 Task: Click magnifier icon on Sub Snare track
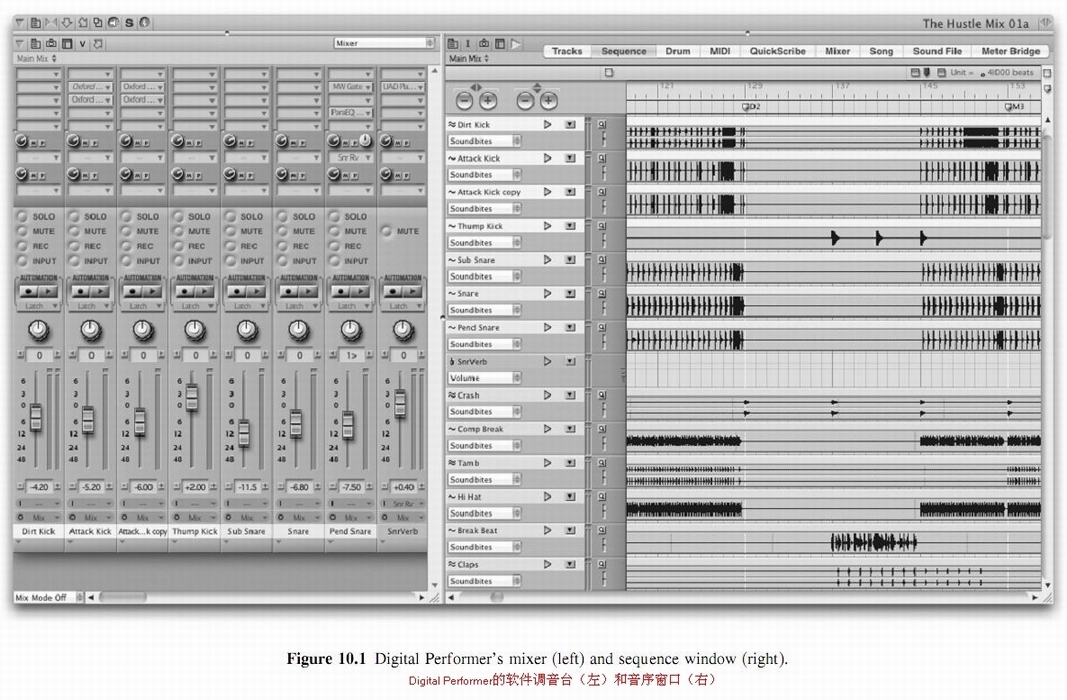coord(602,260)
